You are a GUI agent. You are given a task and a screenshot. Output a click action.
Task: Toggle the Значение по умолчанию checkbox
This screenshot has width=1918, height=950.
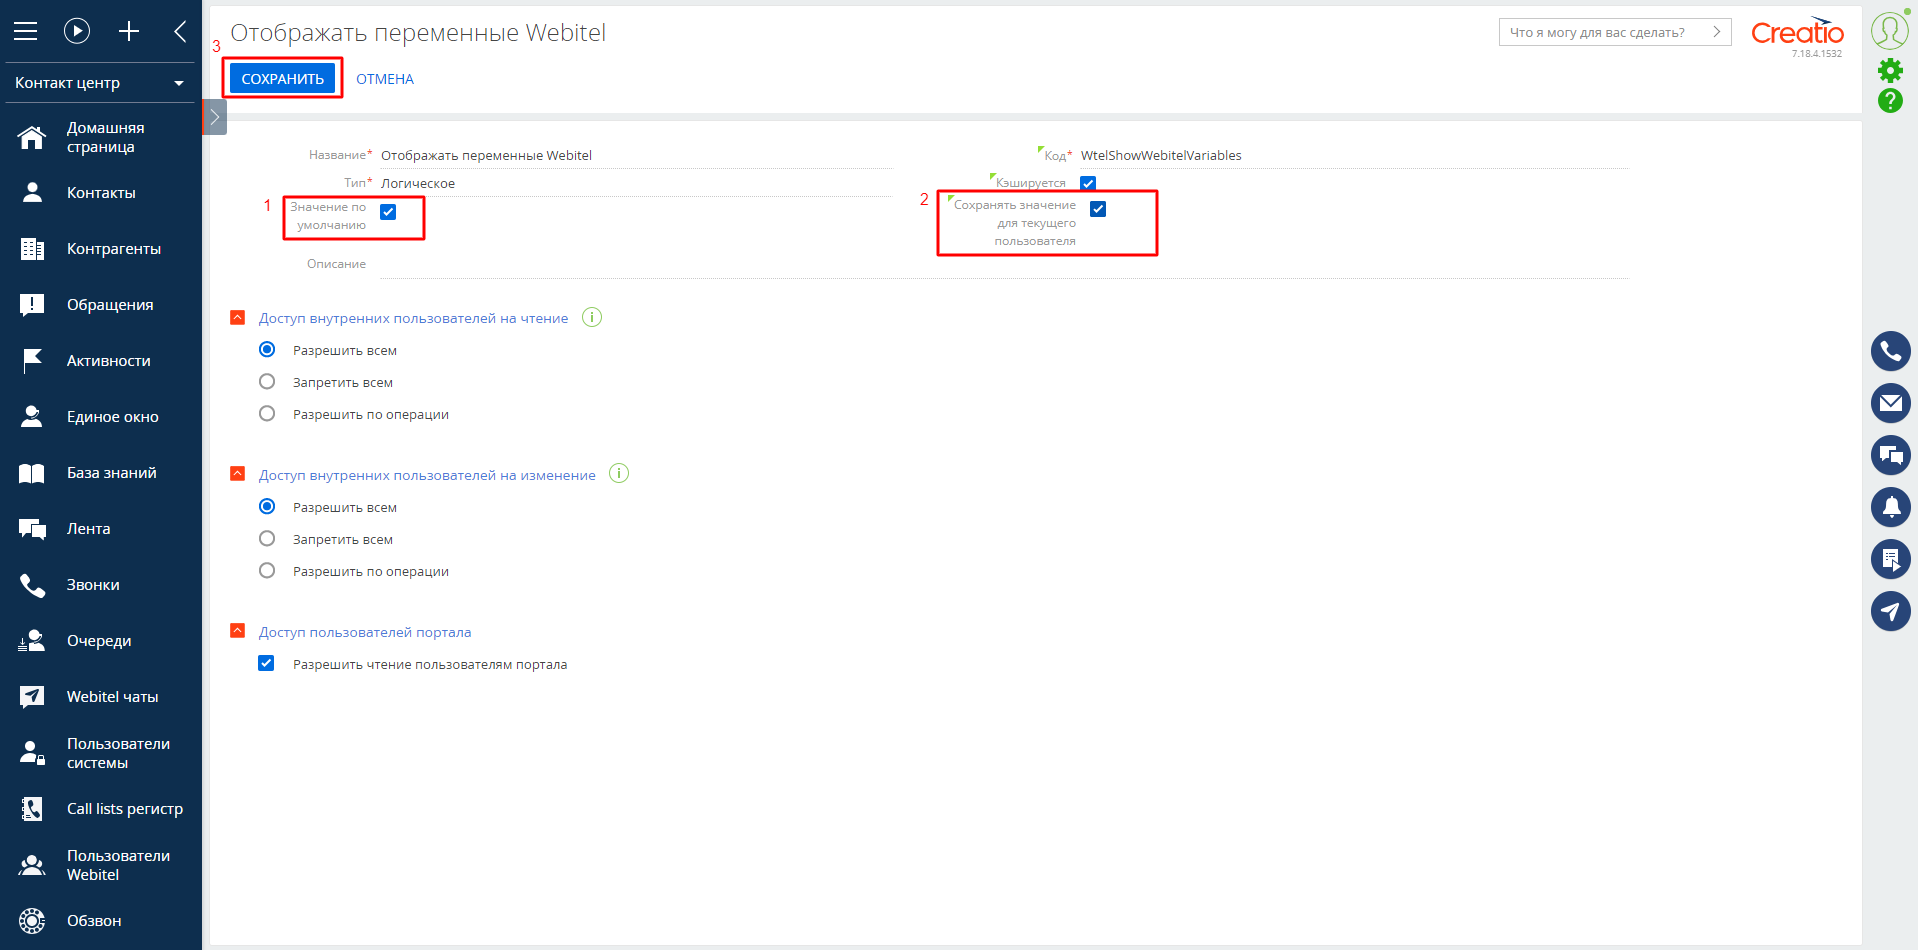pos(388,212)
